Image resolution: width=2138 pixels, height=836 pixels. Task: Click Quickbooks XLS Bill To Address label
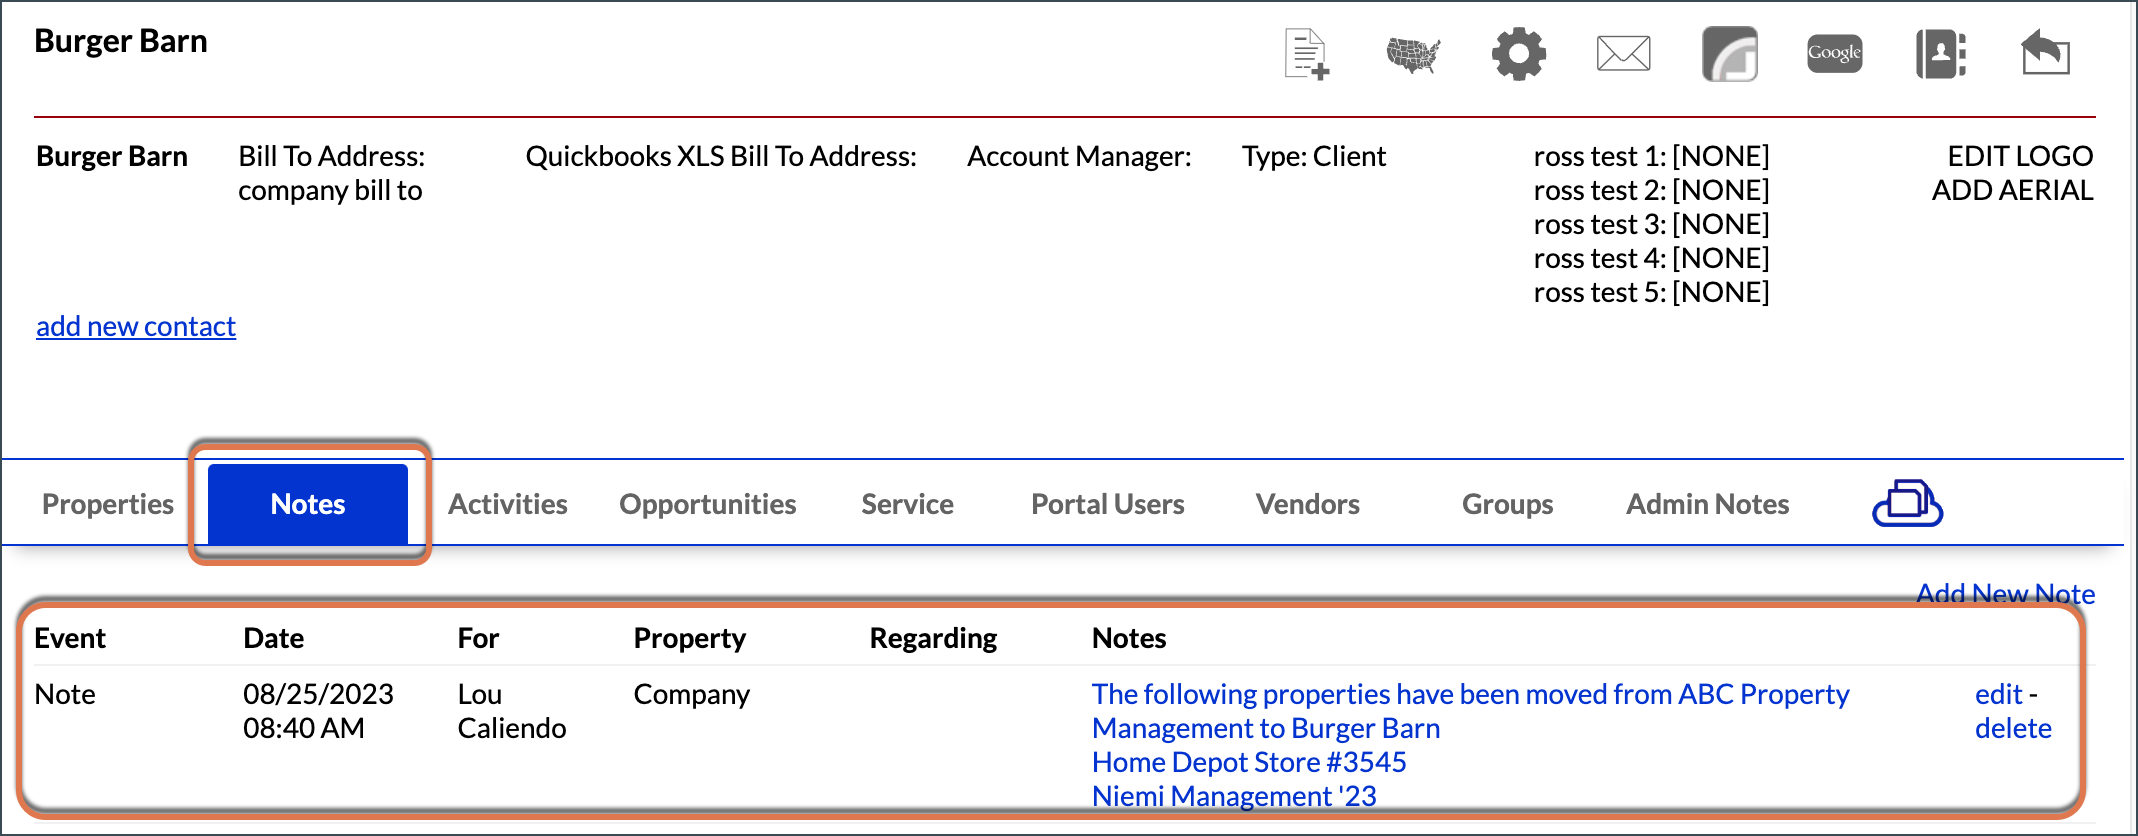(721, 156)
